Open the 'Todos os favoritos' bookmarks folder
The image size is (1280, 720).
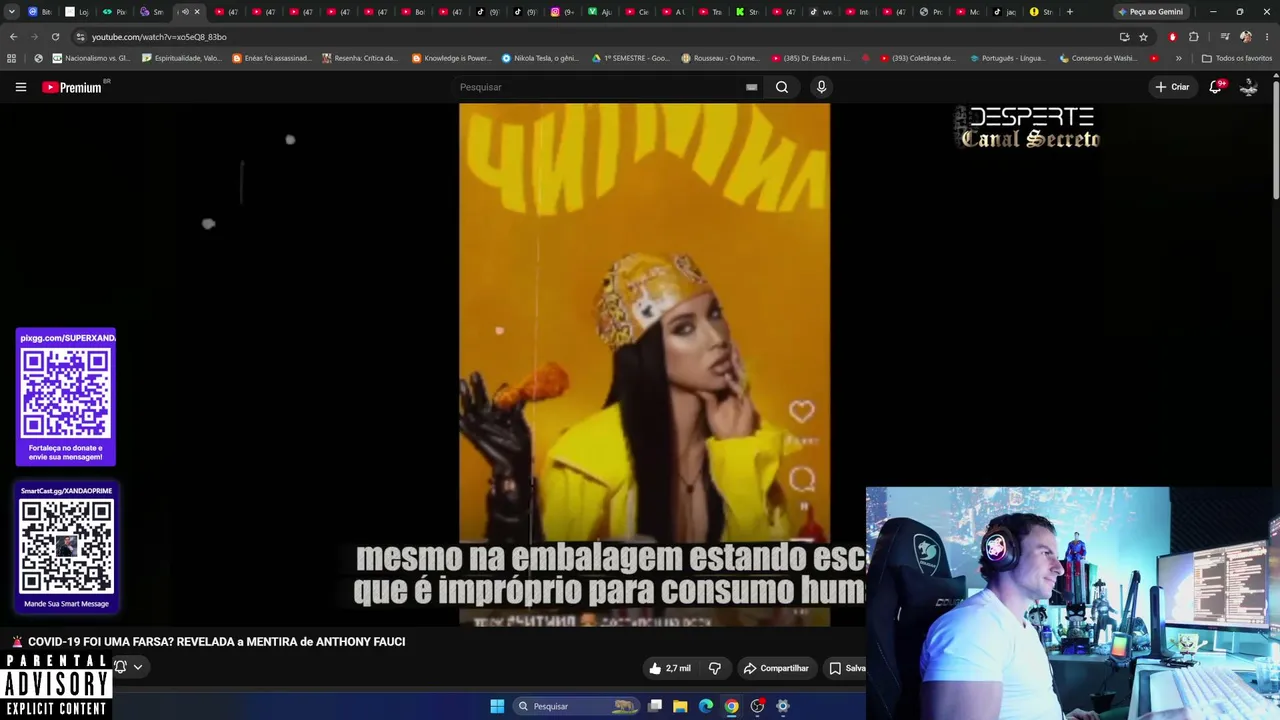tap(1237, 58)
